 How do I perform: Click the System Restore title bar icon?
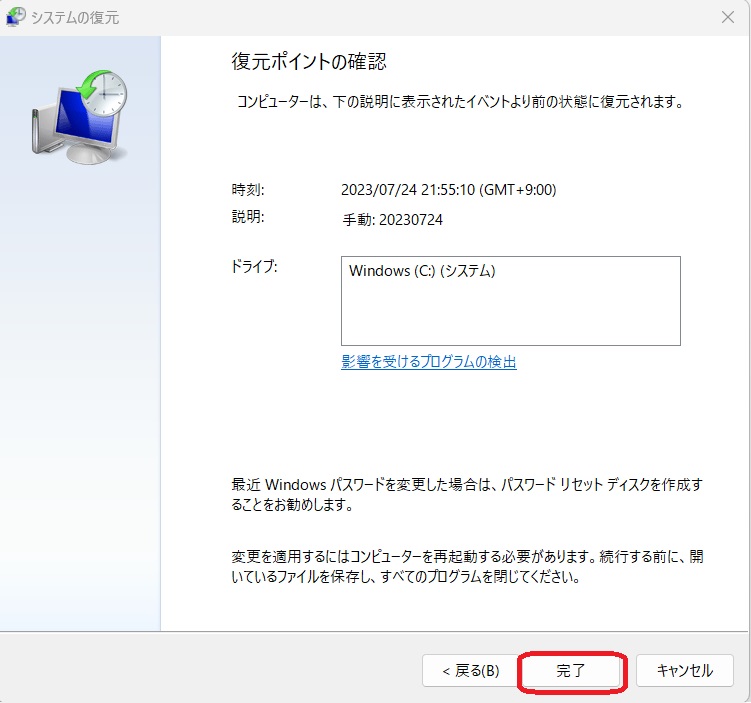(x=15, y=17)
